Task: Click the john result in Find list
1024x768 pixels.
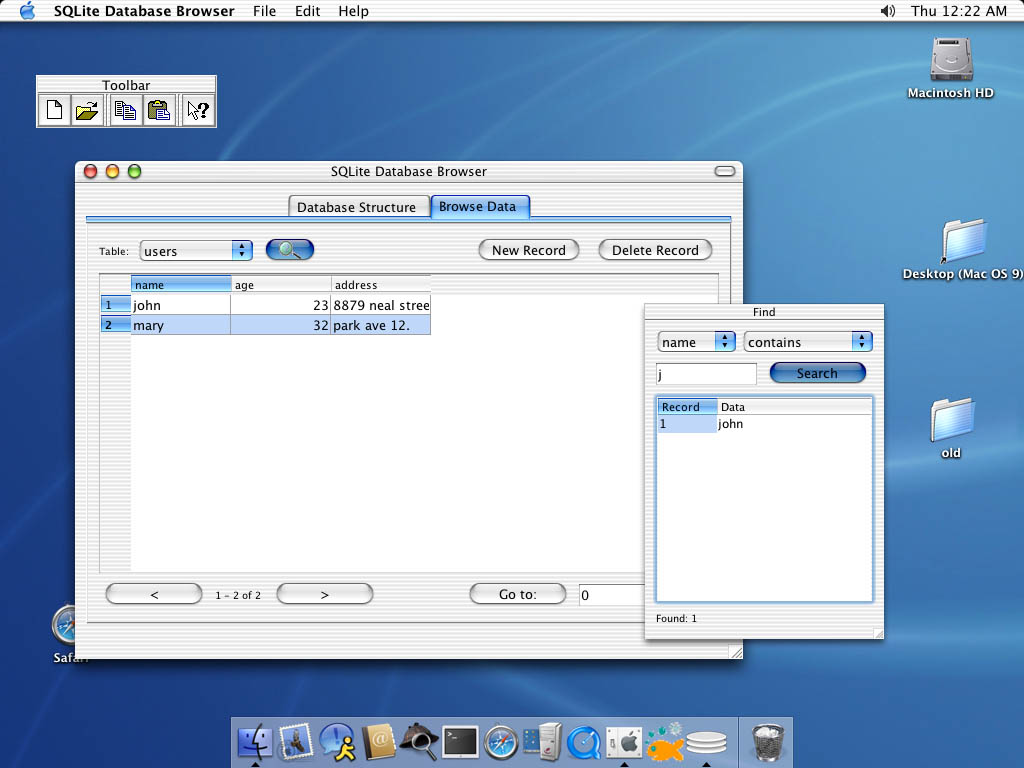Action: (x=730, y=424)
